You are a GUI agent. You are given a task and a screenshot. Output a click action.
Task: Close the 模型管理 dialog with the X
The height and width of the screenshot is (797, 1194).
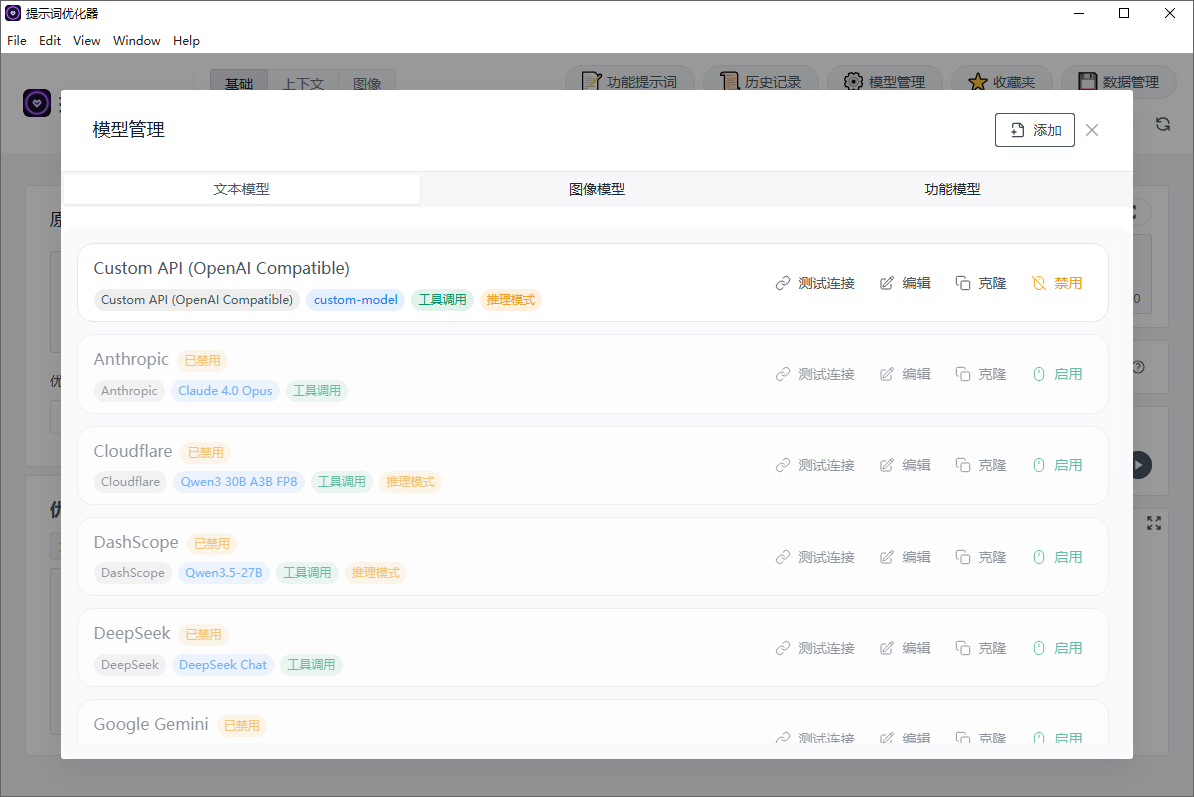click(x=1091, y=129)
